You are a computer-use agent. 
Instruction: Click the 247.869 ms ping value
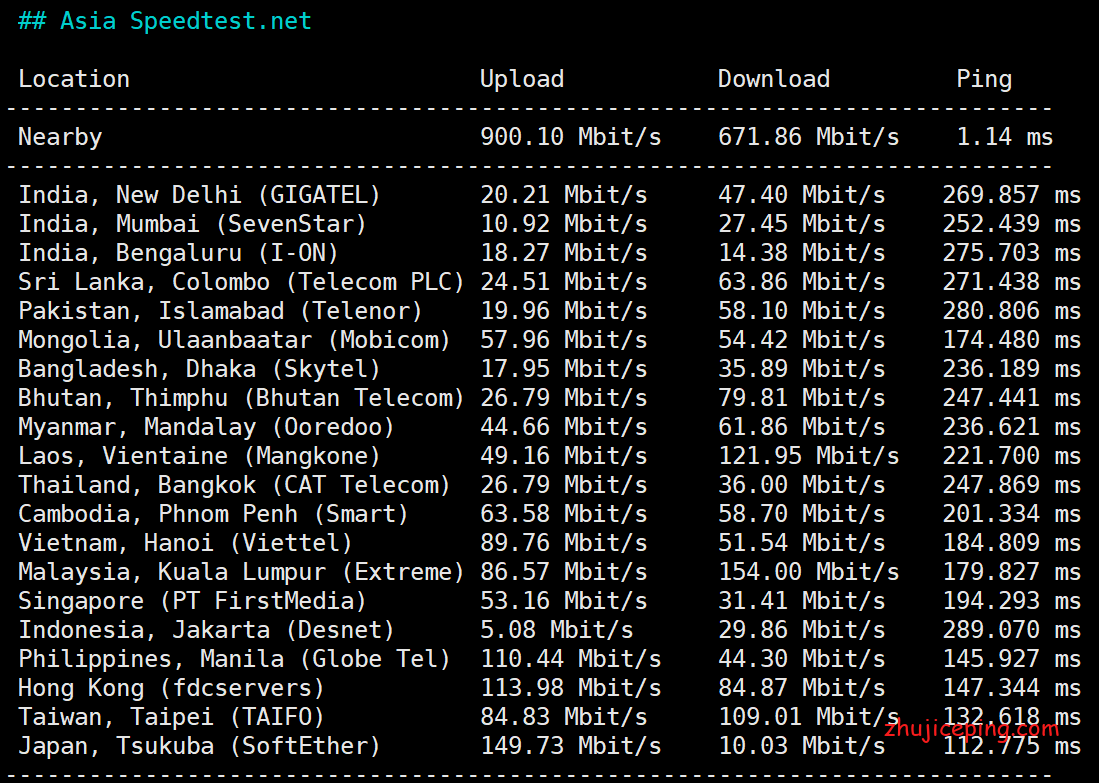(1012, 485)
